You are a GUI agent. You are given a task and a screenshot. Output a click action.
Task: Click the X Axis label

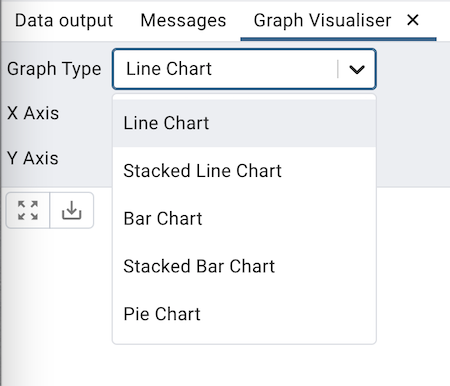33,113
